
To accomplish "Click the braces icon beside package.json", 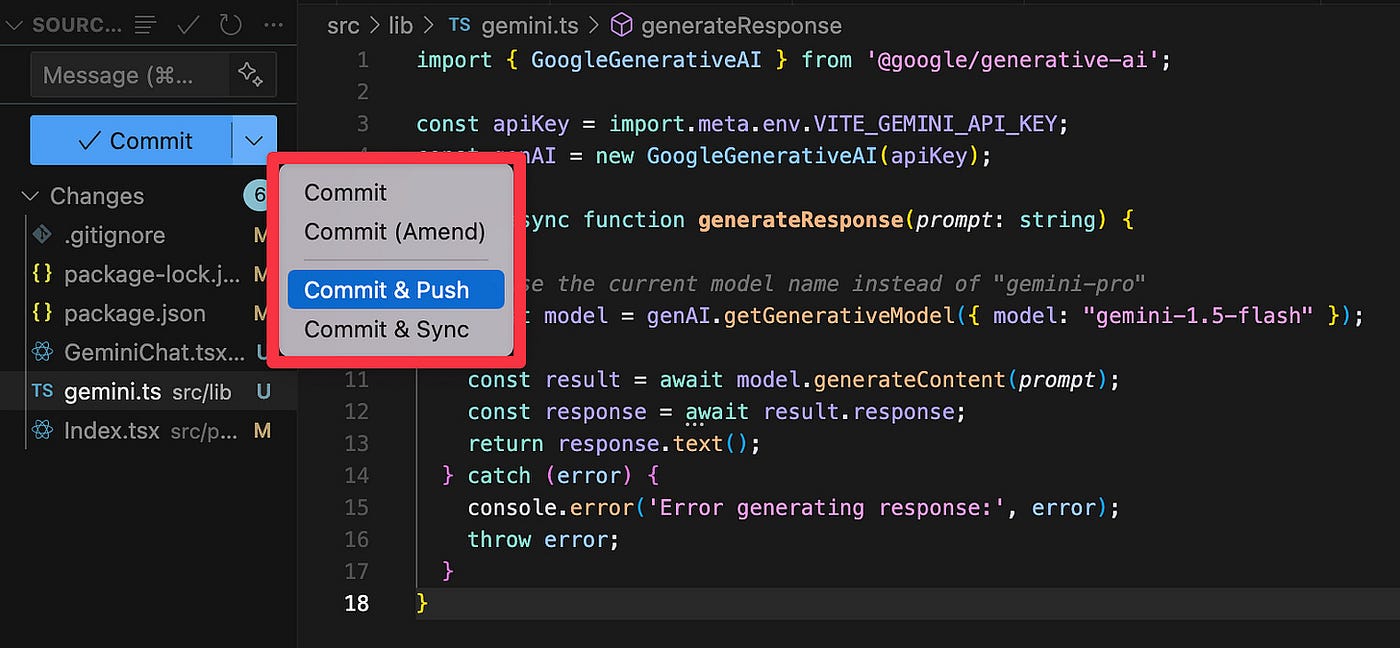I will point(42,313).
